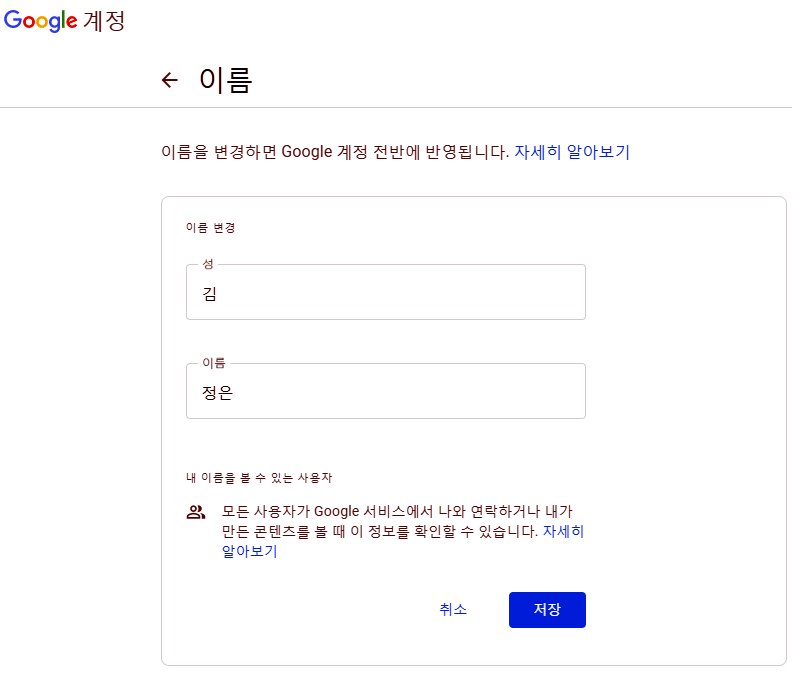Save the name with the 저장 button
Viewport: 792px width, 673px height.
point(548,610)
